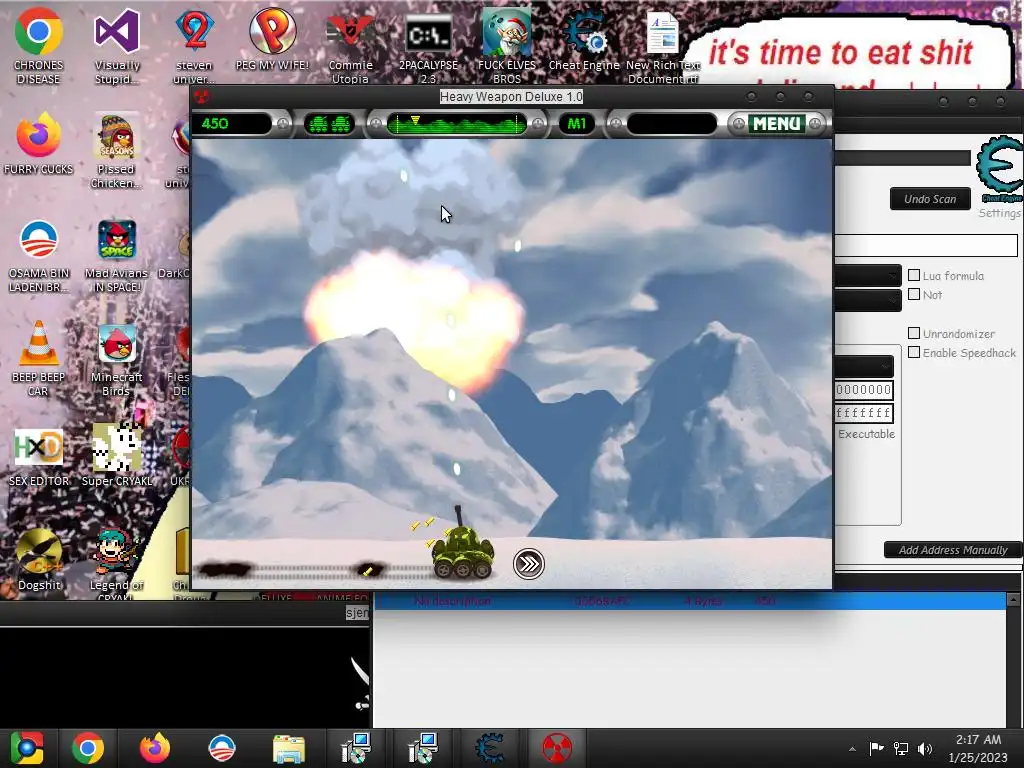Check Enable Speedhack option
1024x768 pixels.
(914, 353)
